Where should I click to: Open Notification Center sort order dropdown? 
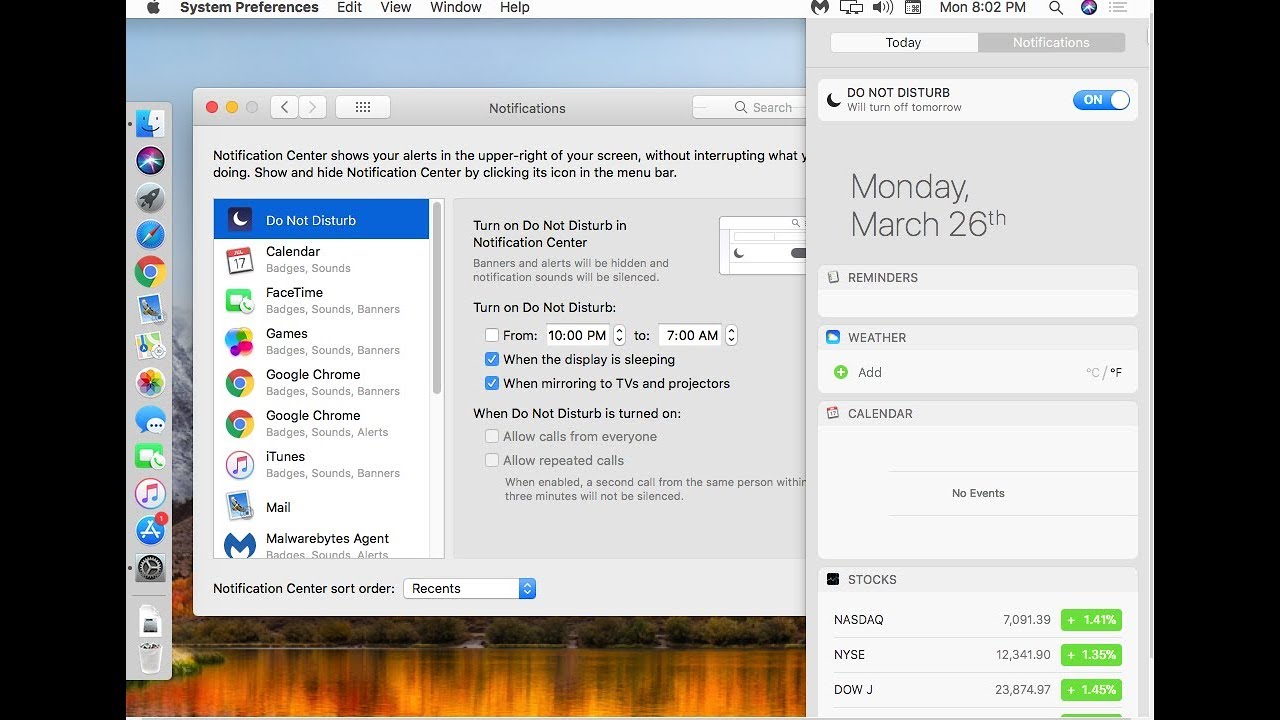pyautogui.click(x=470, y=588)
